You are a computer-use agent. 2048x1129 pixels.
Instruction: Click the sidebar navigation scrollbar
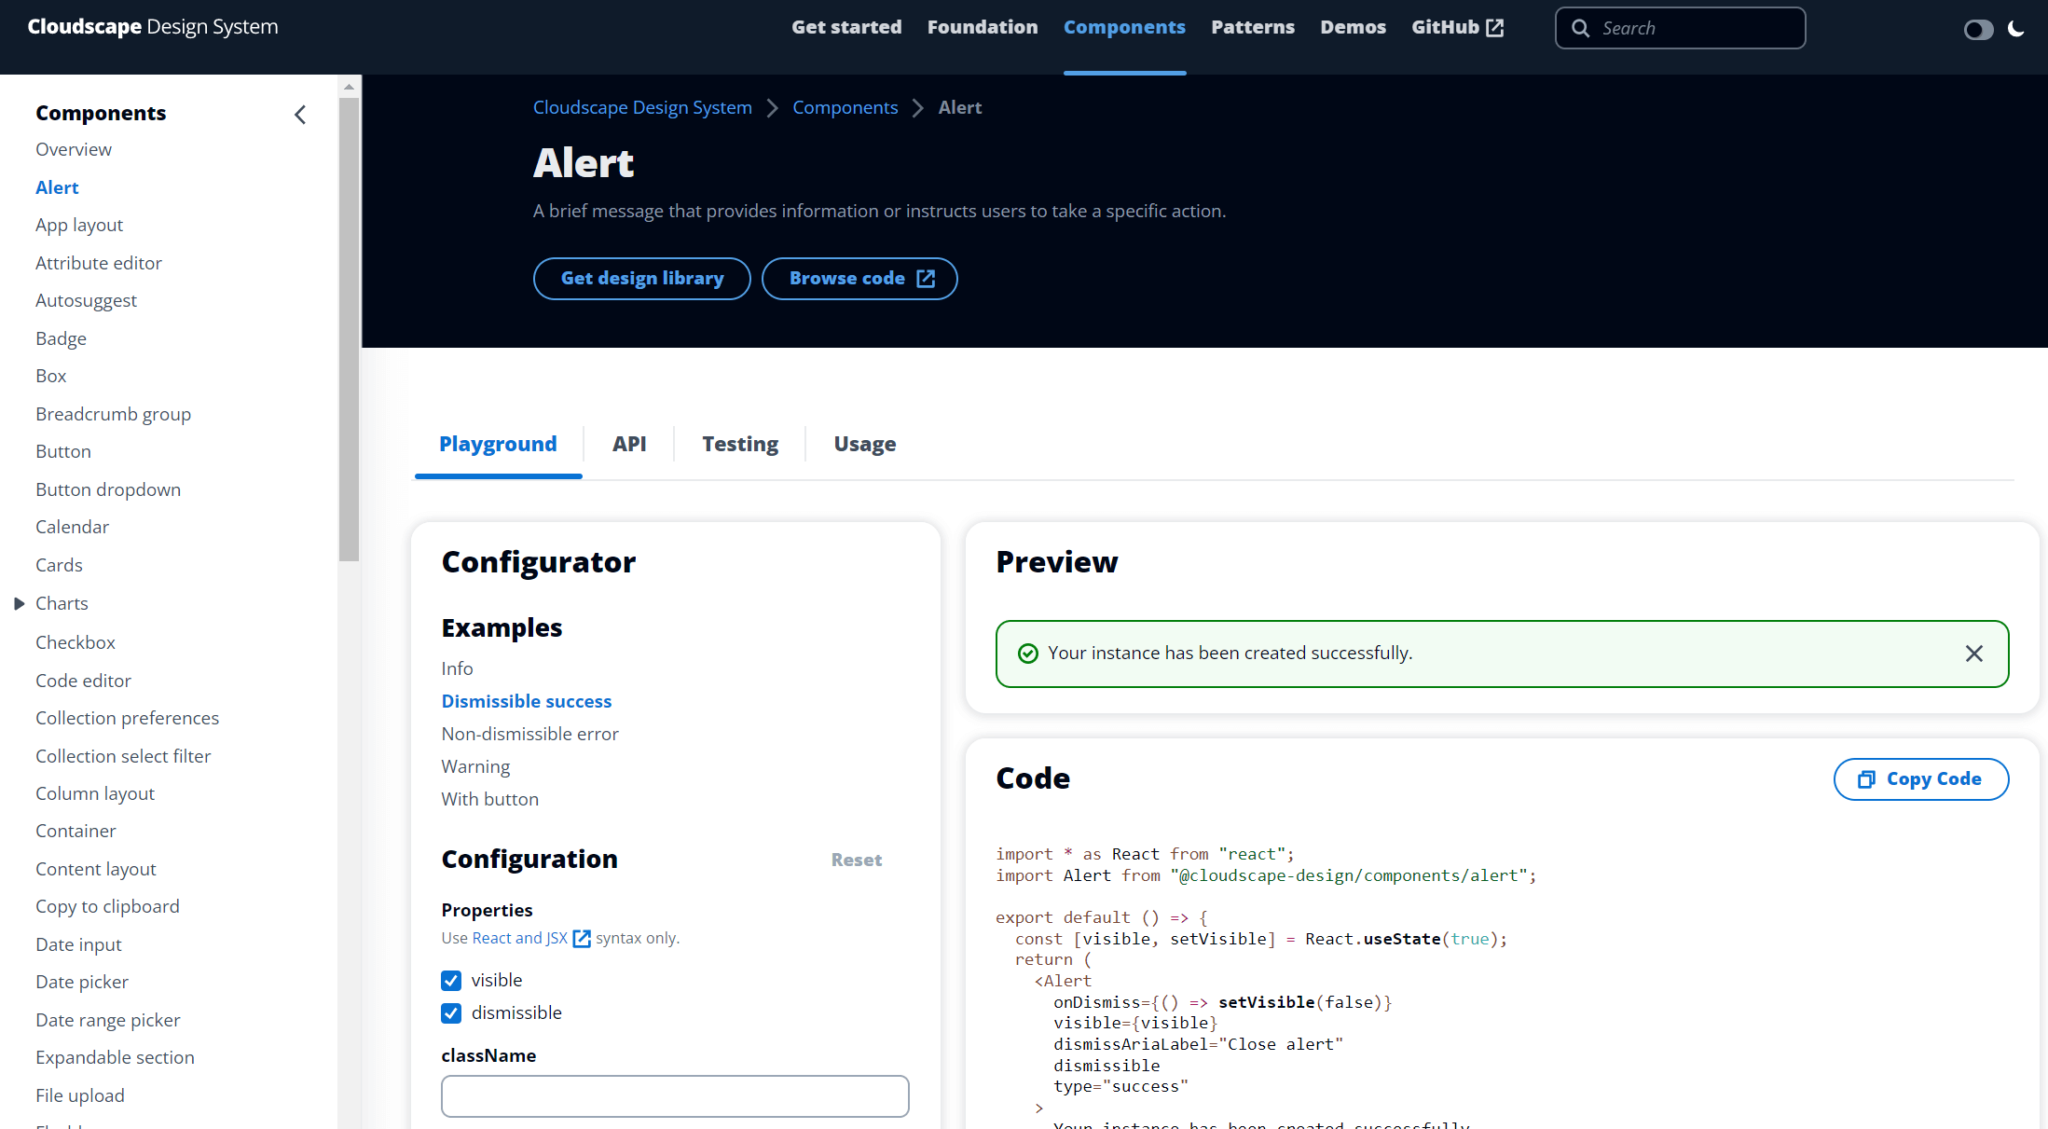click(349, 330)
